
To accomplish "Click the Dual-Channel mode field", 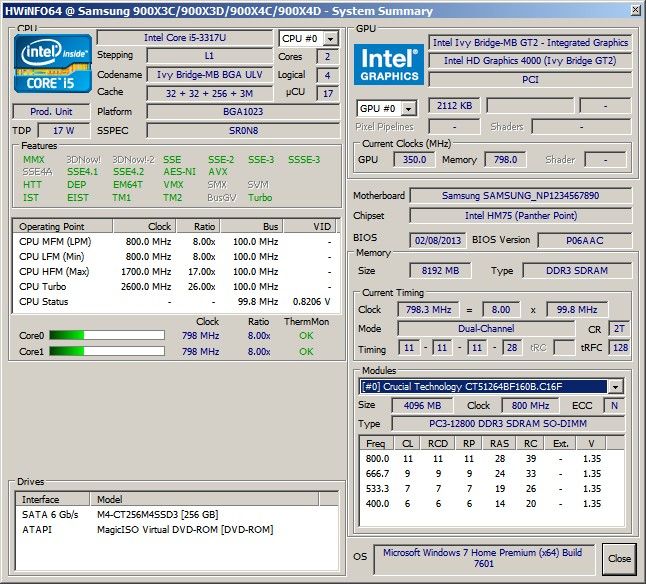I will pyautogui.click(x=486, y=329).
